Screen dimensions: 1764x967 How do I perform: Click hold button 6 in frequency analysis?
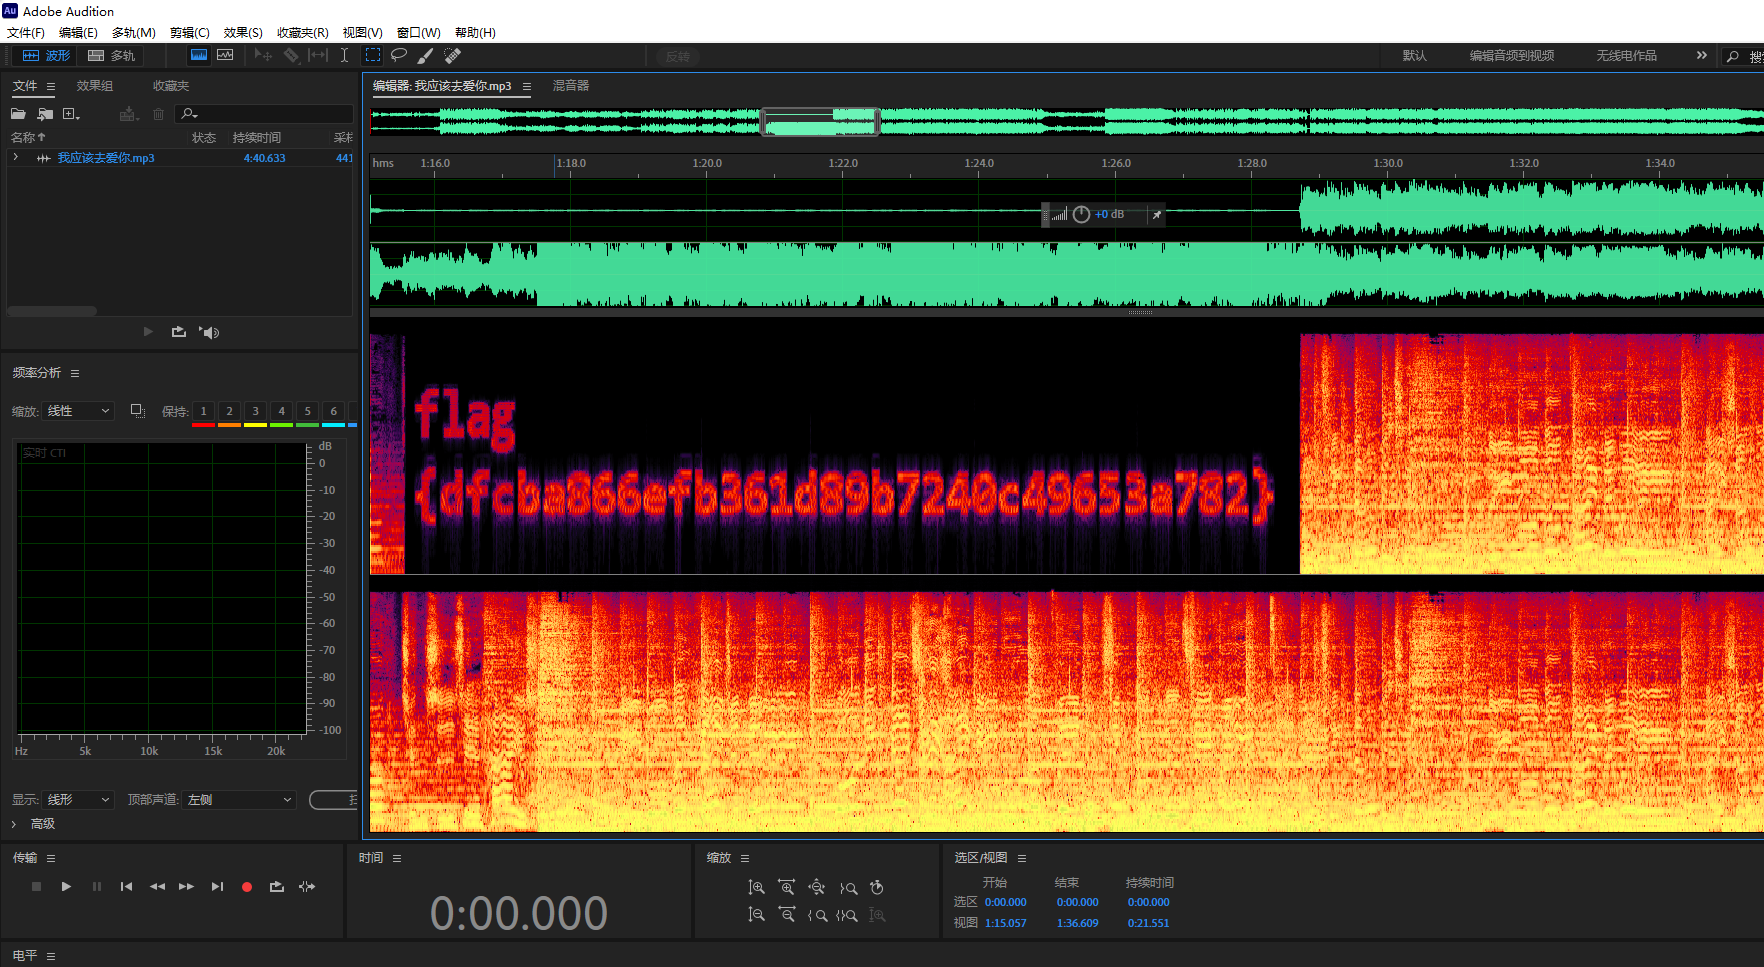[x=333, y=411]
